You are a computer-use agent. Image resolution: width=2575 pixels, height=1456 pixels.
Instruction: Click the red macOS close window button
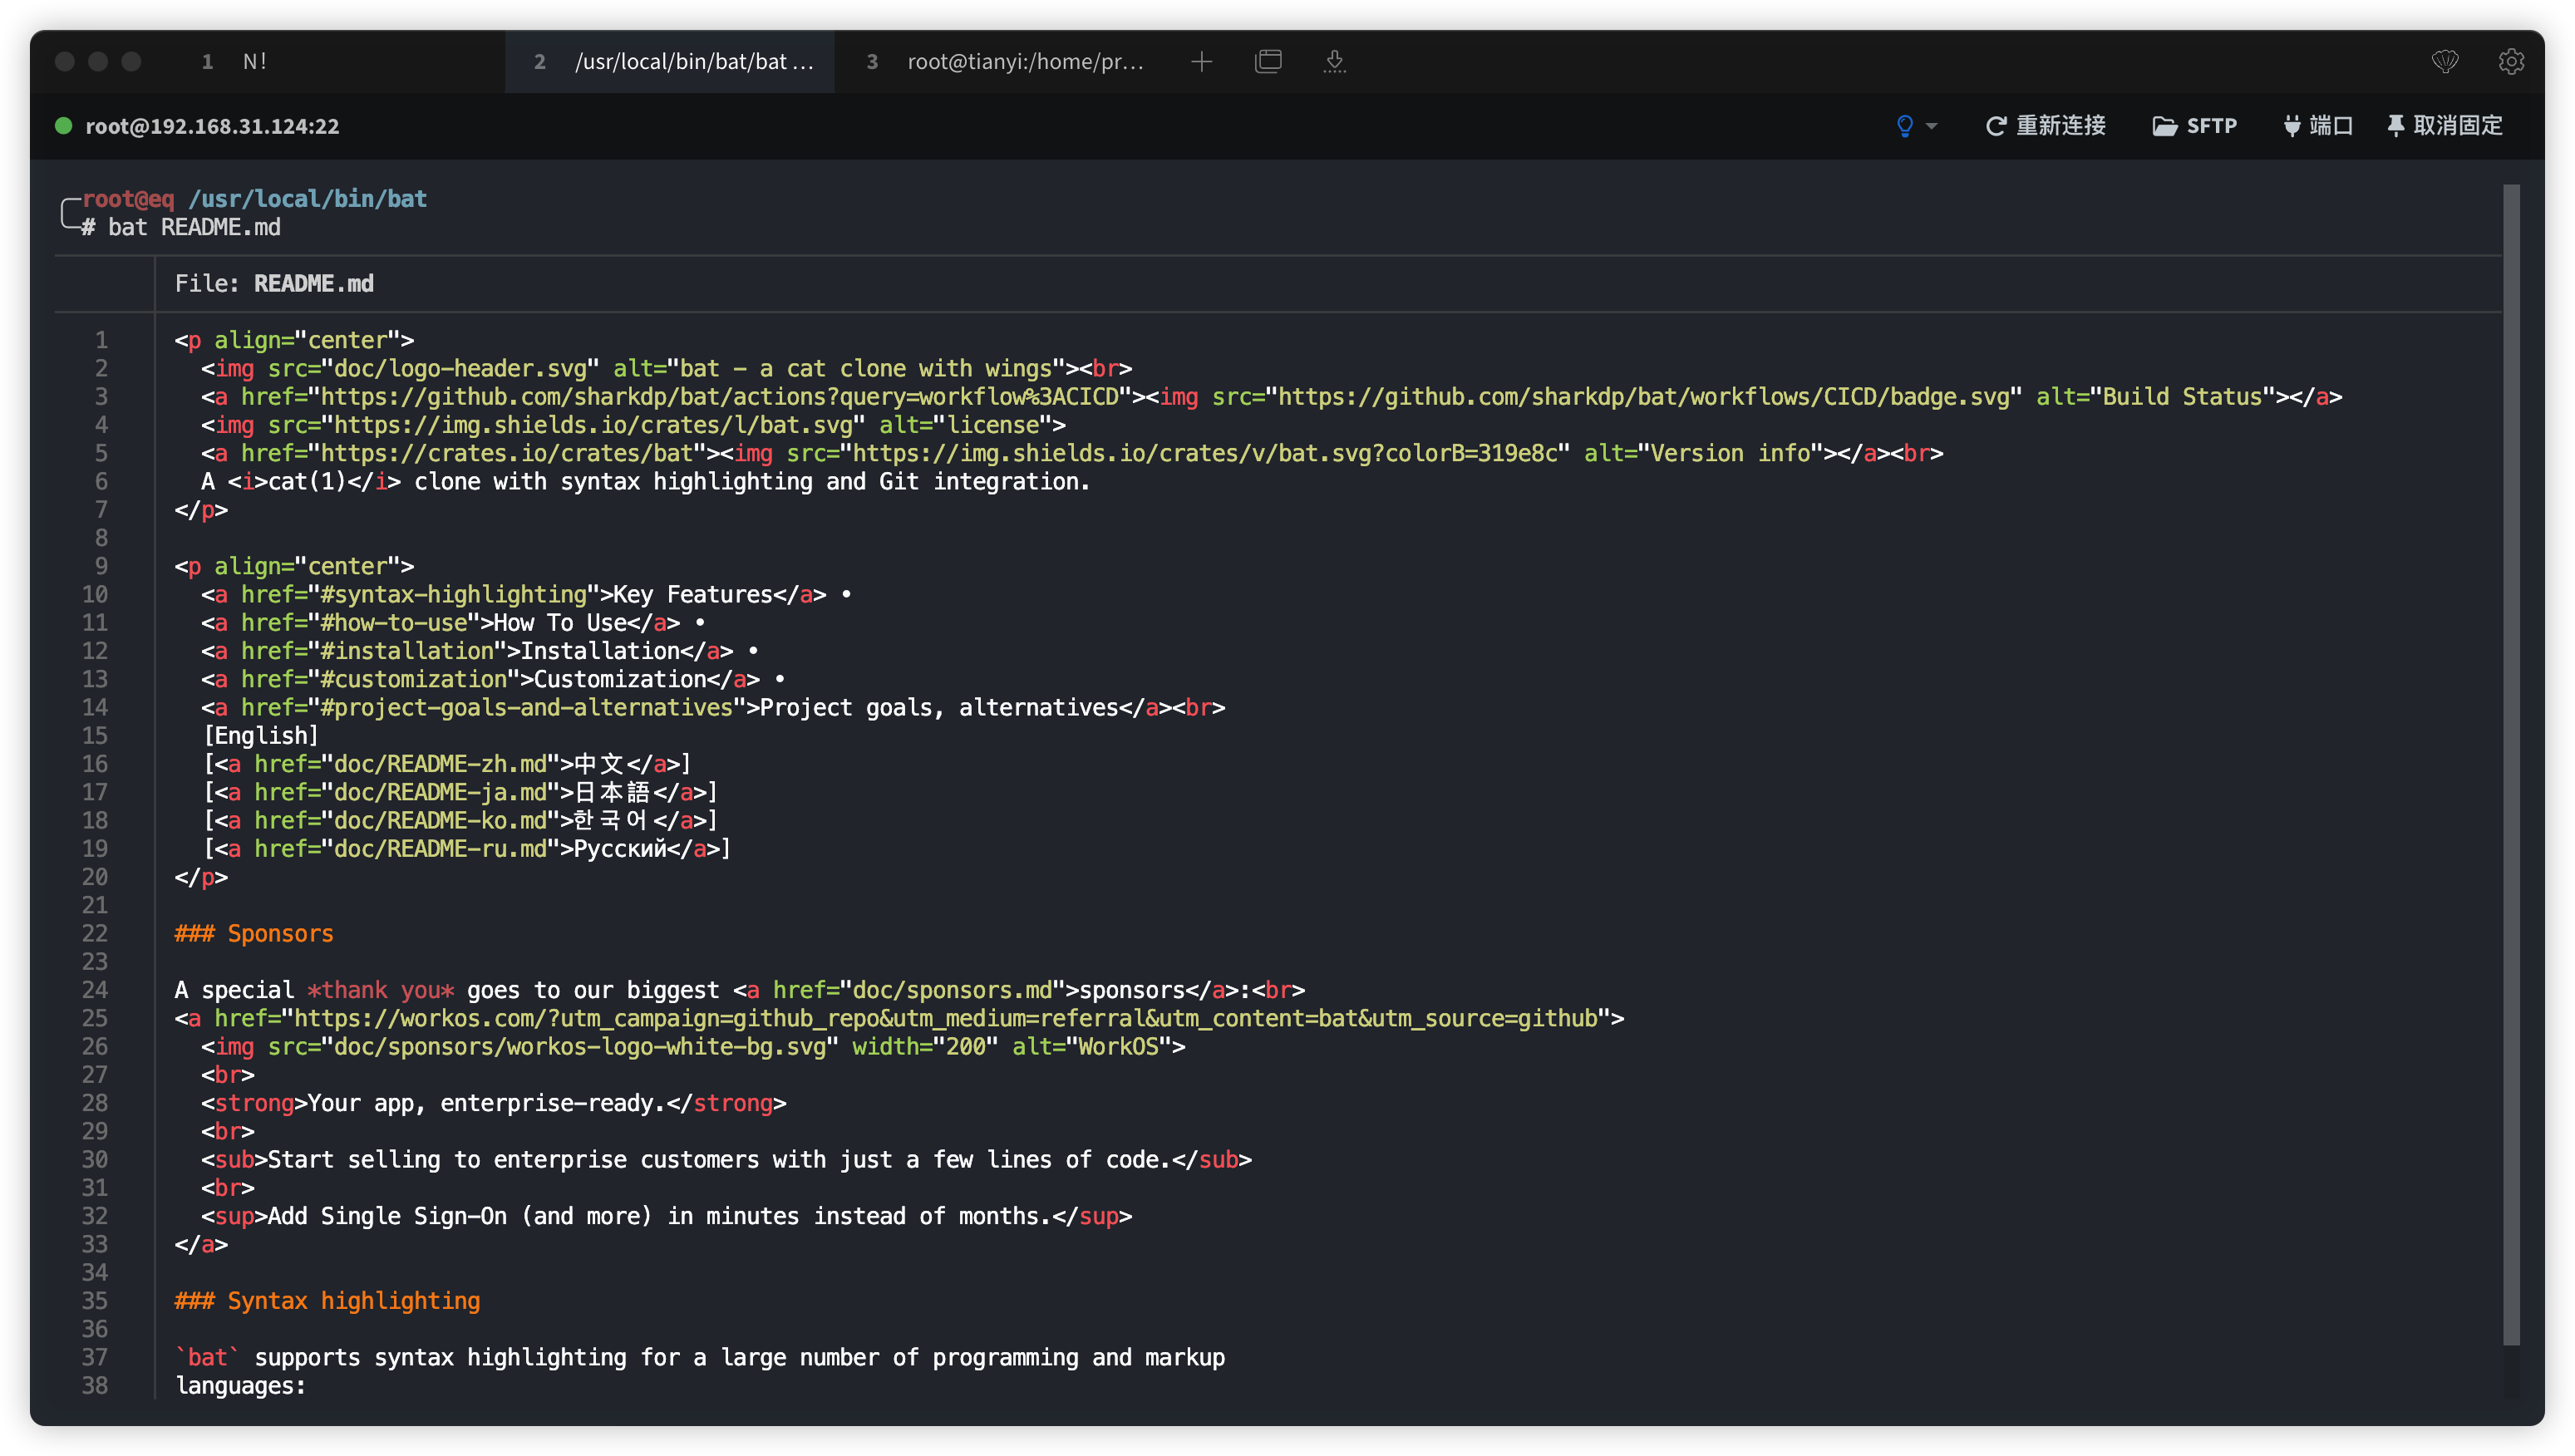pos(65,62)
